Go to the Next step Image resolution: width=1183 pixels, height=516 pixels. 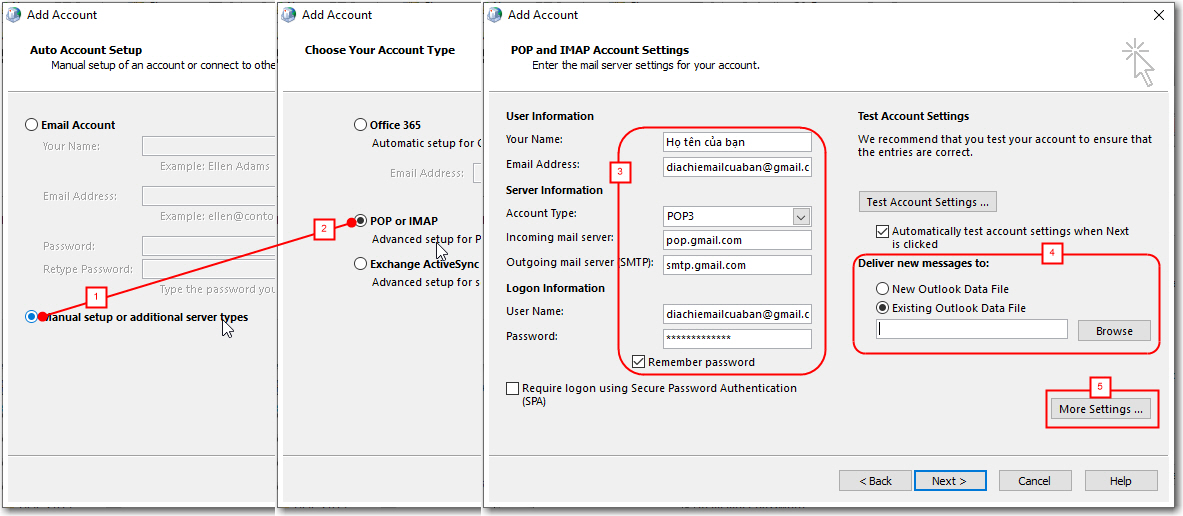pyautogui.click(x=949, y=481)
